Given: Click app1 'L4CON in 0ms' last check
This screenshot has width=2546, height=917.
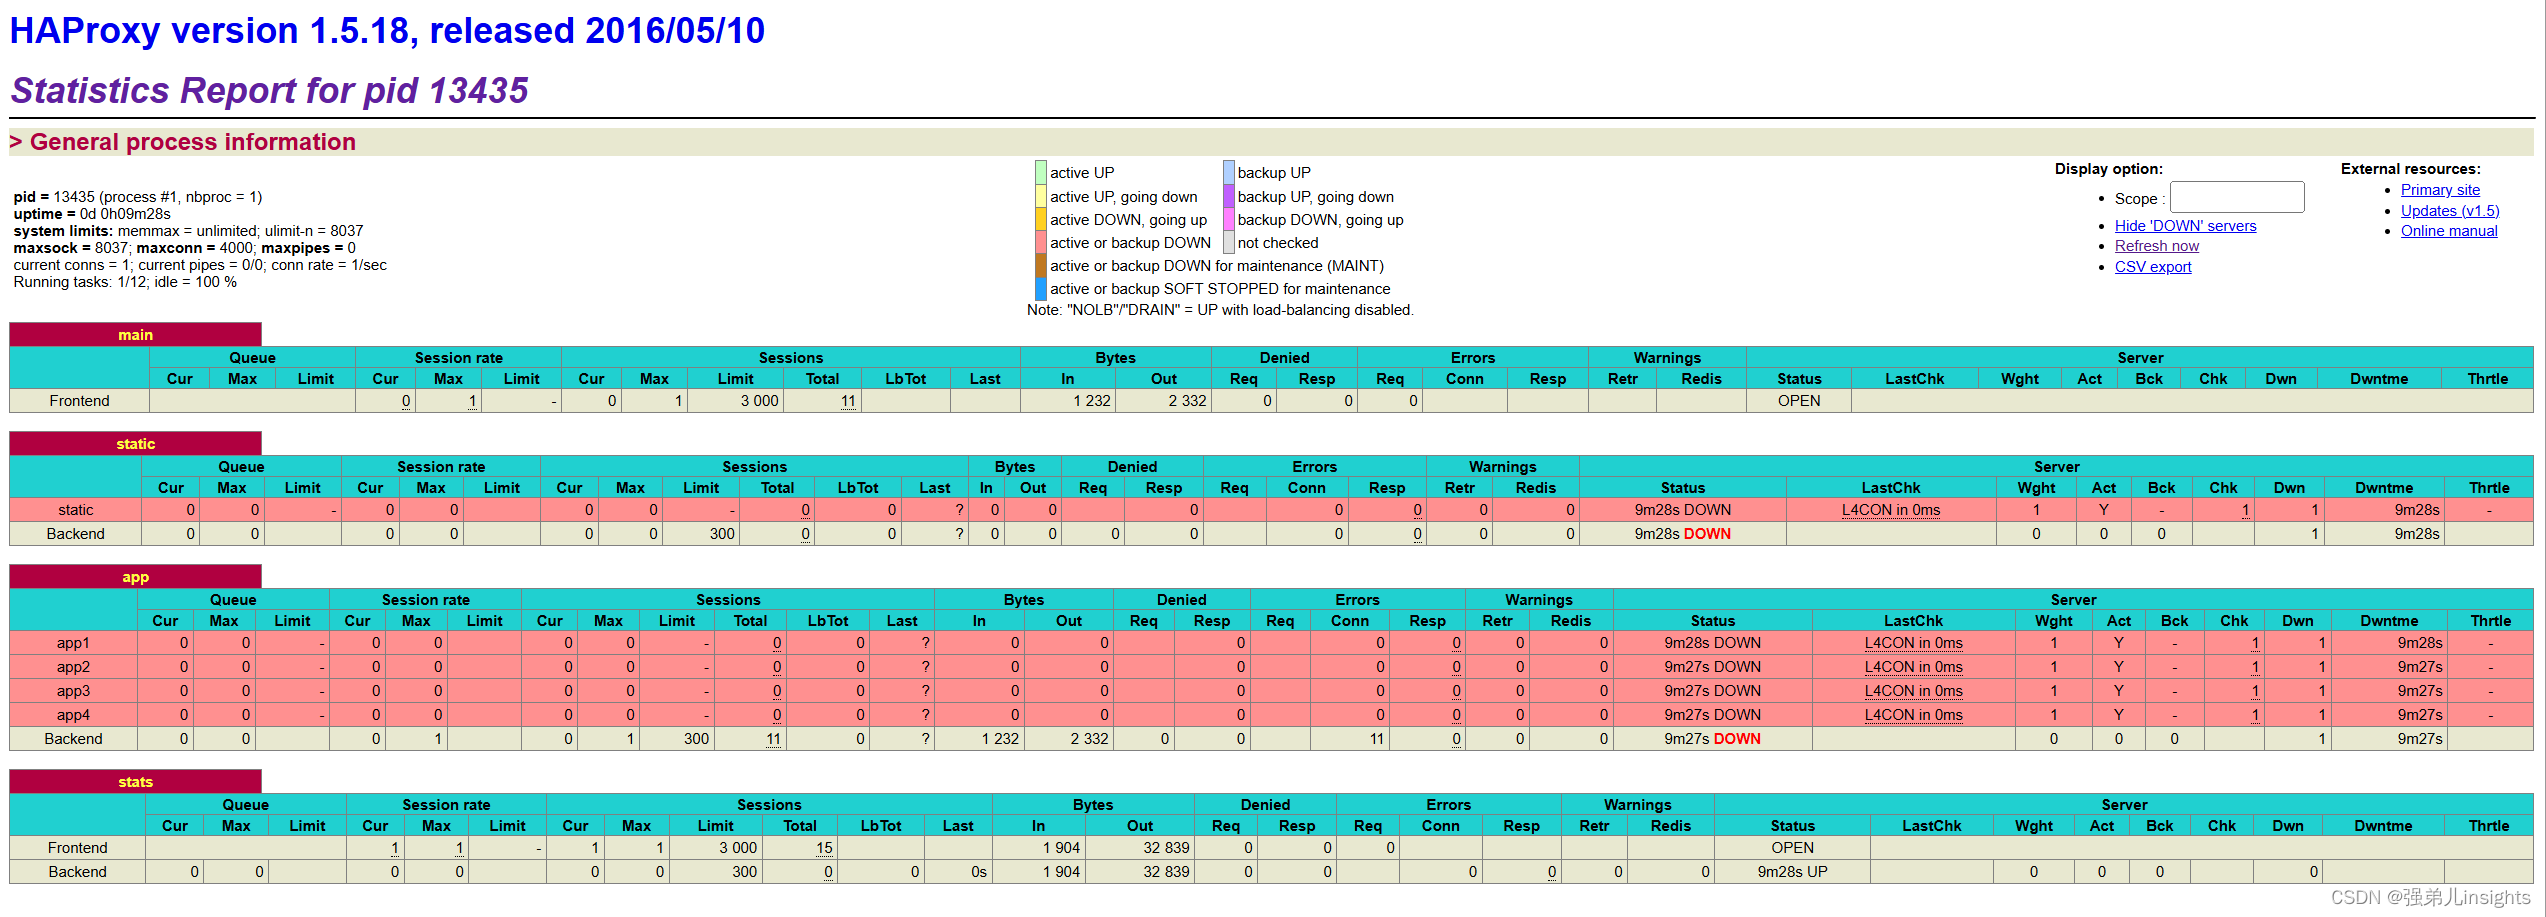Looking at the screenshot, I should coord(1913,643).
